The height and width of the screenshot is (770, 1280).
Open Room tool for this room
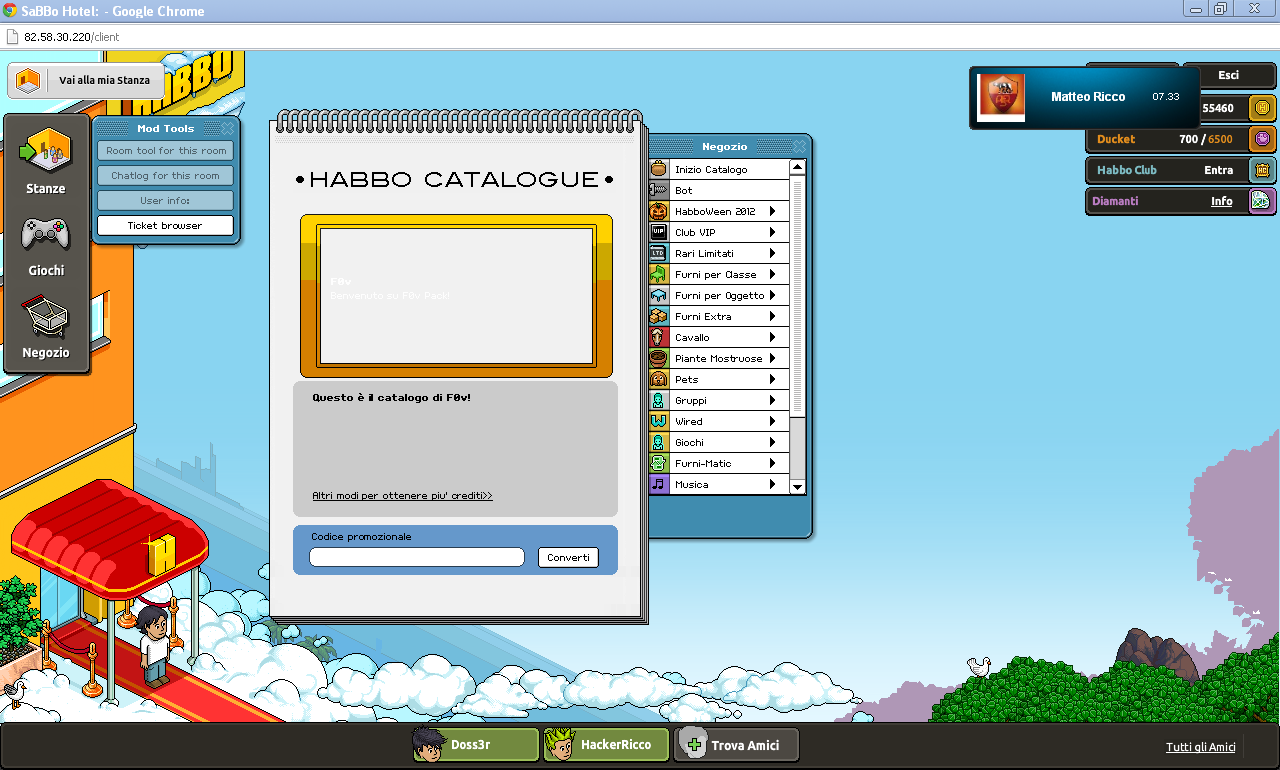(165, 150)
